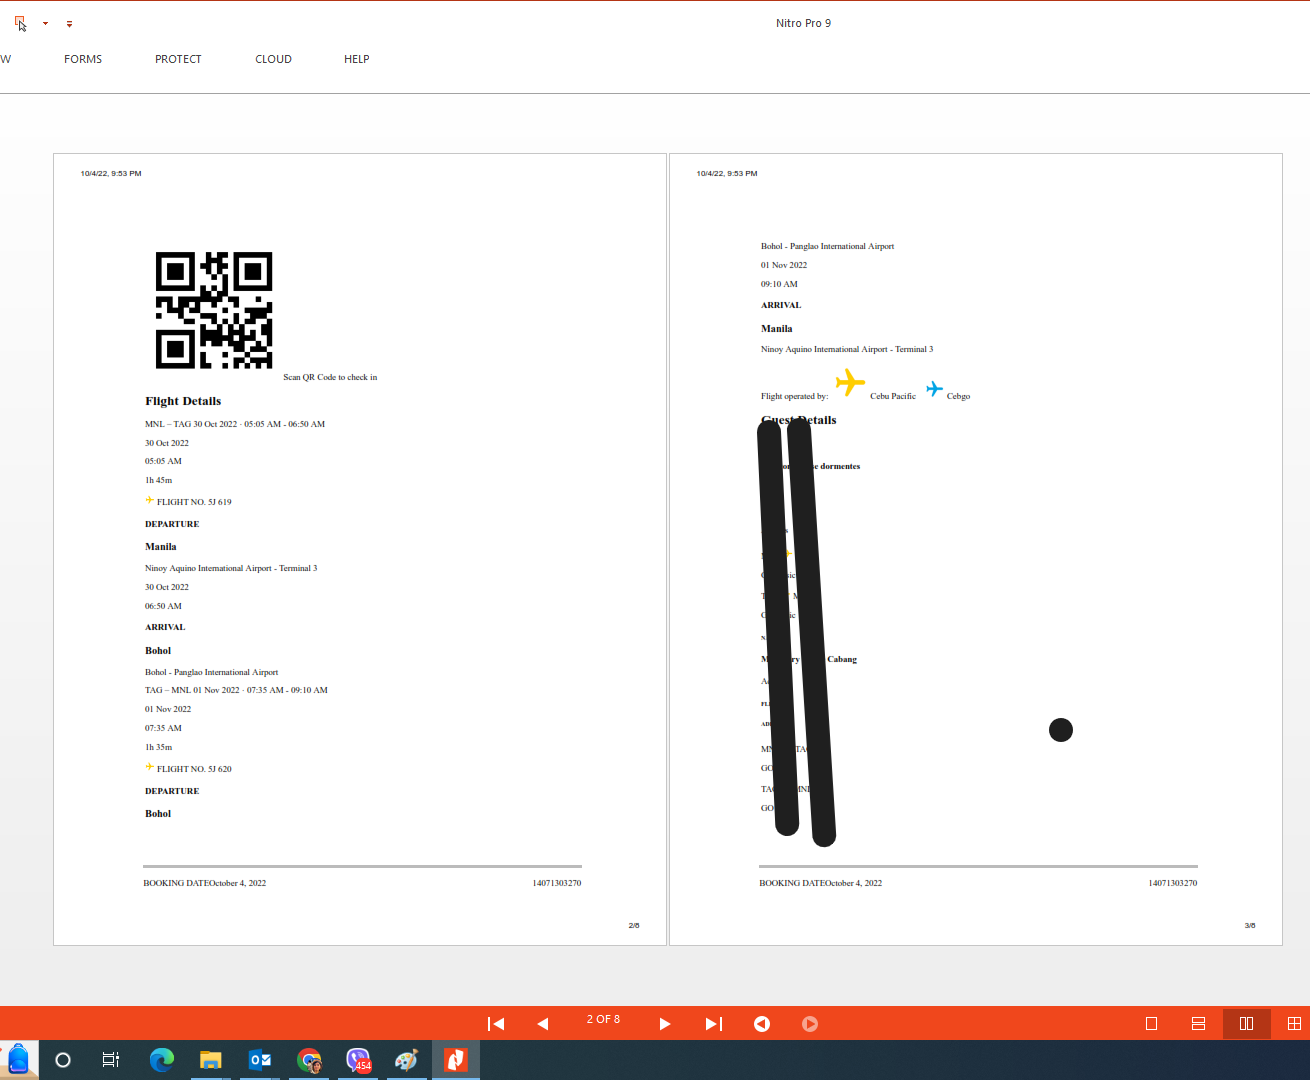
Task: Switch to single page view
Action: (x=1151, y=1023)
